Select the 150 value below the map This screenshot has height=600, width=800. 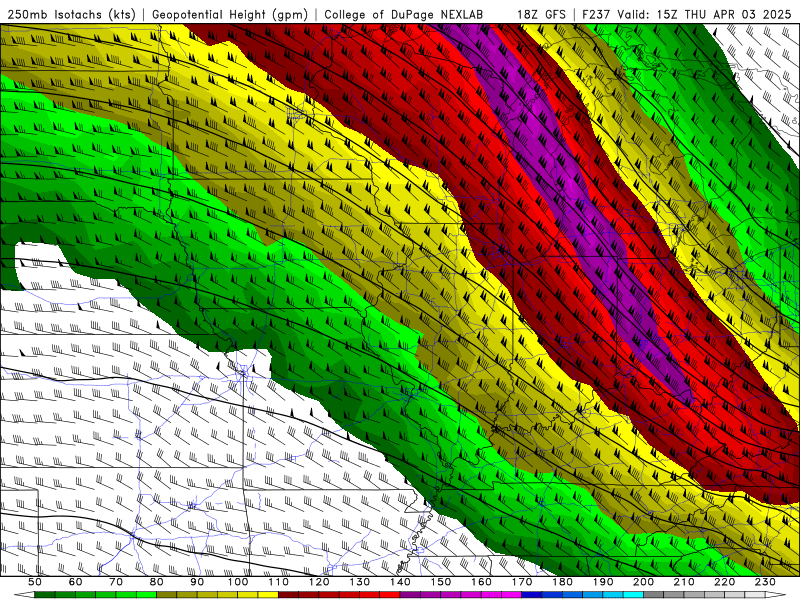441,582
